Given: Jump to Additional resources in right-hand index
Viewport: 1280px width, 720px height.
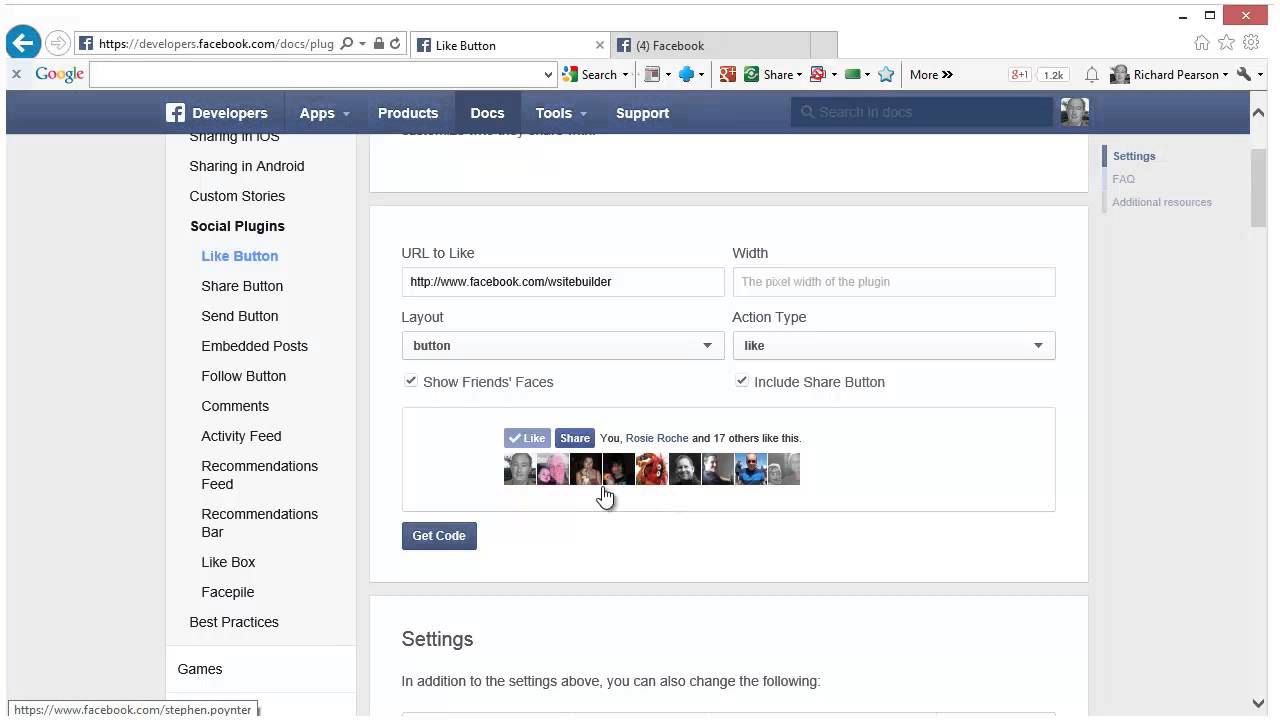Looking at the screenshot, I should 1162,202.
